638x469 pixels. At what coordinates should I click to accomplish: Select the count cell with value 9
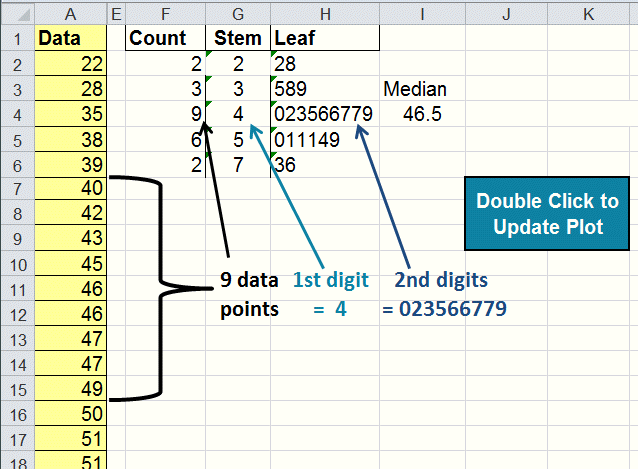coord(165,113)
